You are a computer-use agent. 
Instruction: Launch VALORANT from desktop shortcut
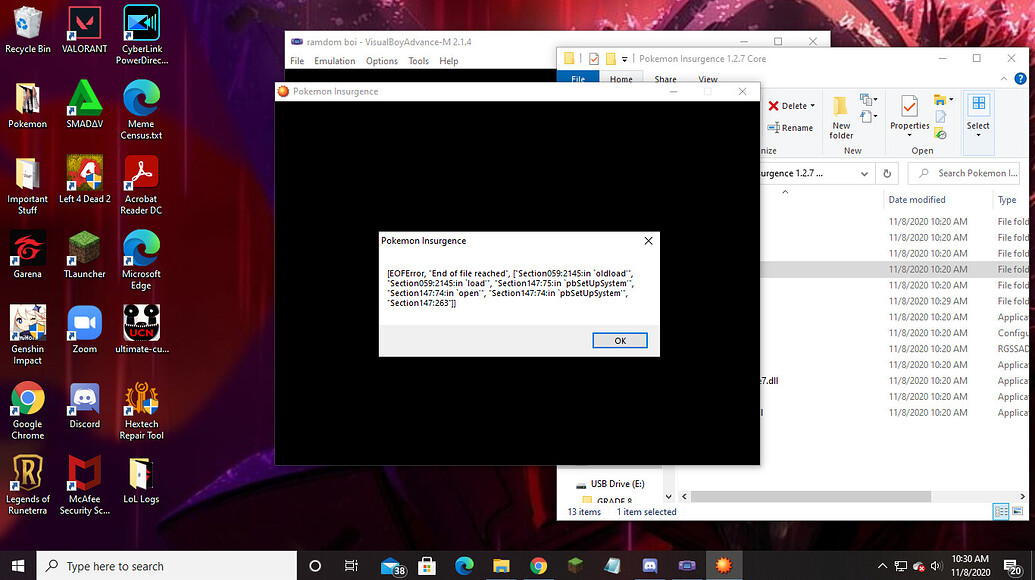click(x=84, y=30)
